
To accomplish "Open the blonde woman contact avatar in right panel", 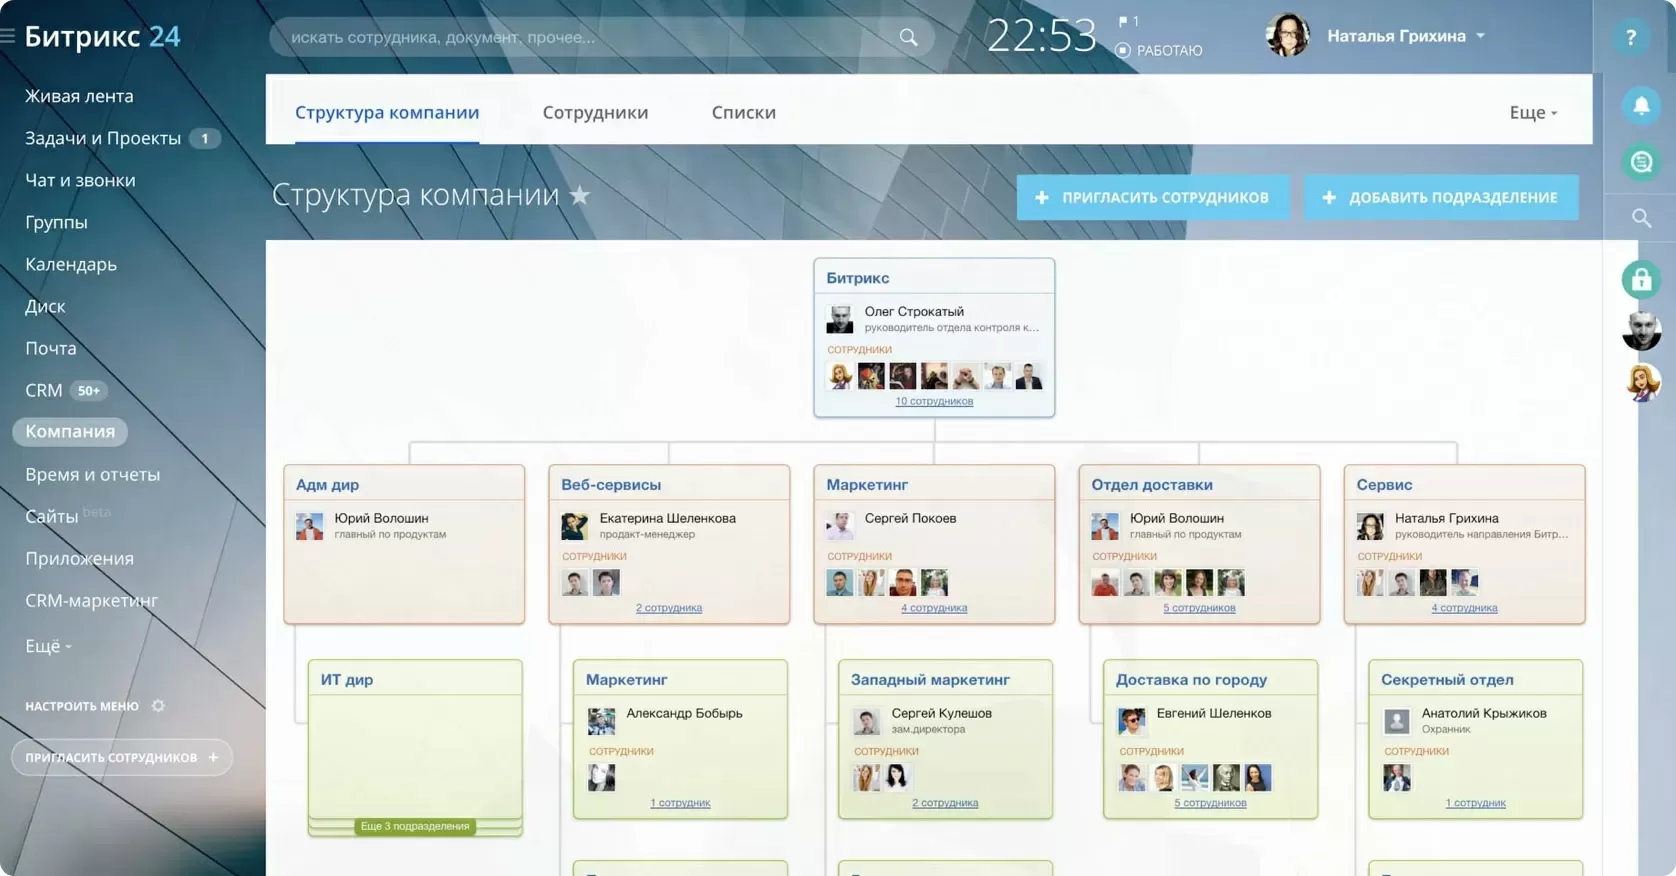I will 1641,382.
